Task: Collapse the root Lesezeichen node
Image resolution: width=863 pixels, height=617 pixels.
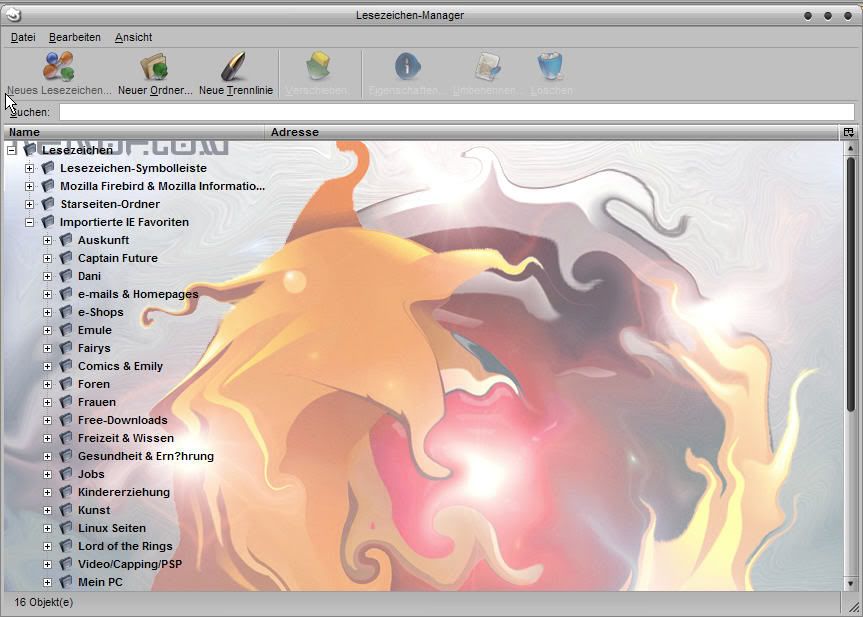Action: [12, 150]
